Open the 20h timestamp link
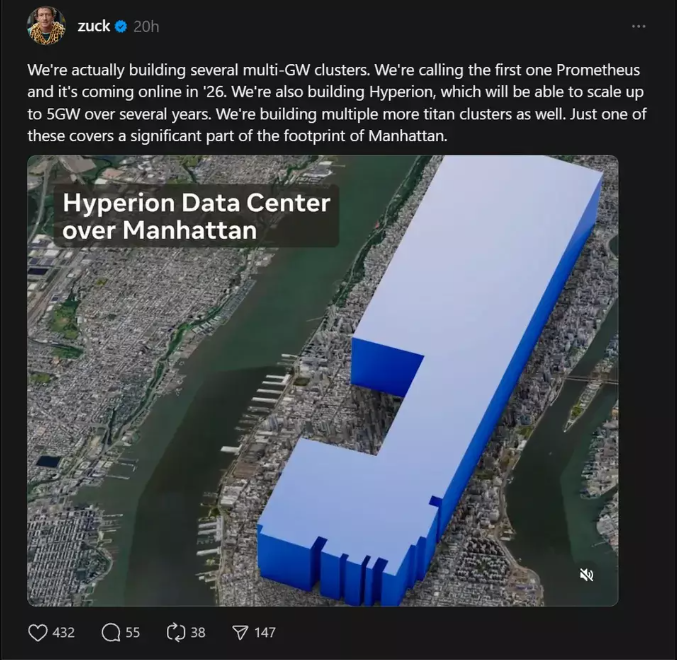 (x=146, y=27)
